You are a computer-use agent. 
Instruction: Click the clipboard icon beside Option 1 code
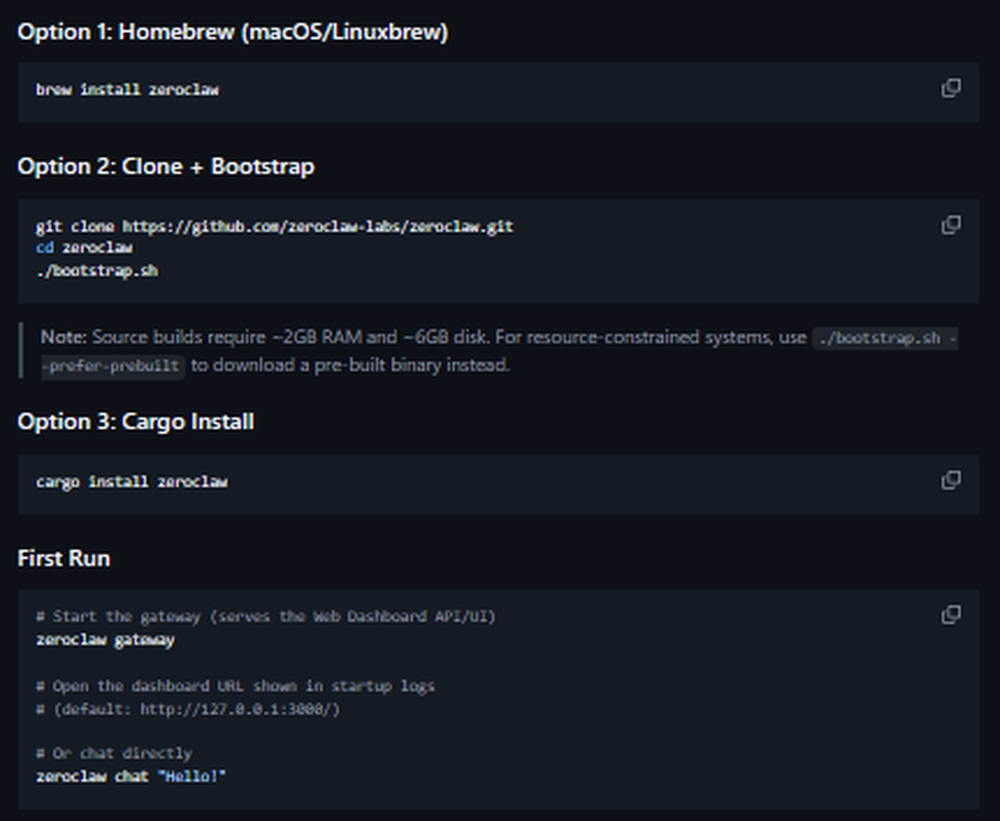[949, 89]
